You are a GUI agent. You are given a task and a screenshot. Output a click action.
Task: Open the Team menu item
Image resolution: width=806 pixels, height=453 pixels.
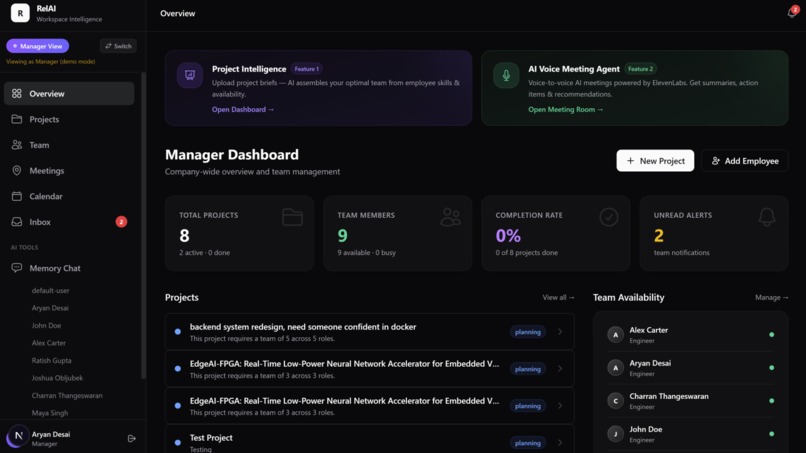(x=69, y=145)
